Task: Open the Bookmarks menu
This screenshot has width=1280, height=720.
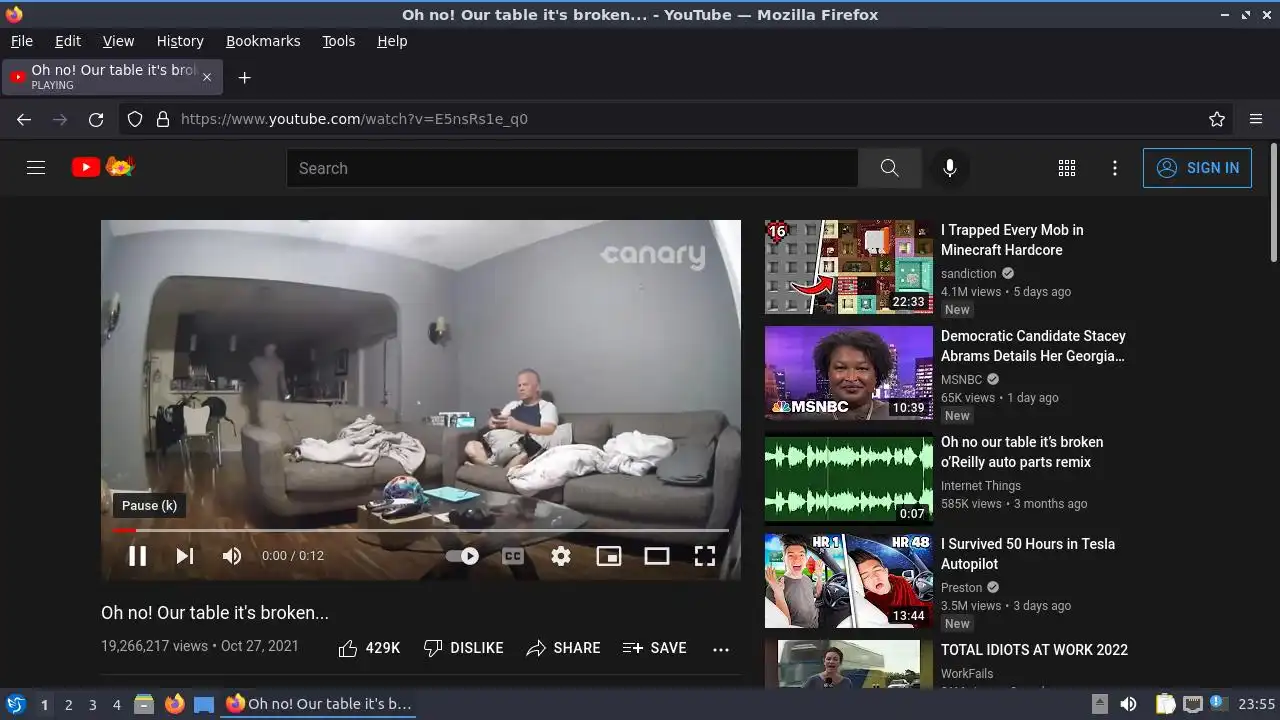Action: click(x=263, y=41)
